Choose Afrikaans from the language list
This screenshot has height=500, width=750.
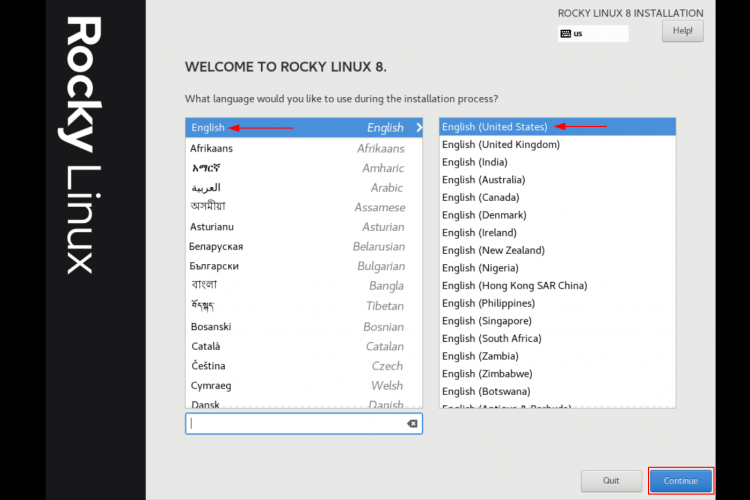(x=304, y=148)
